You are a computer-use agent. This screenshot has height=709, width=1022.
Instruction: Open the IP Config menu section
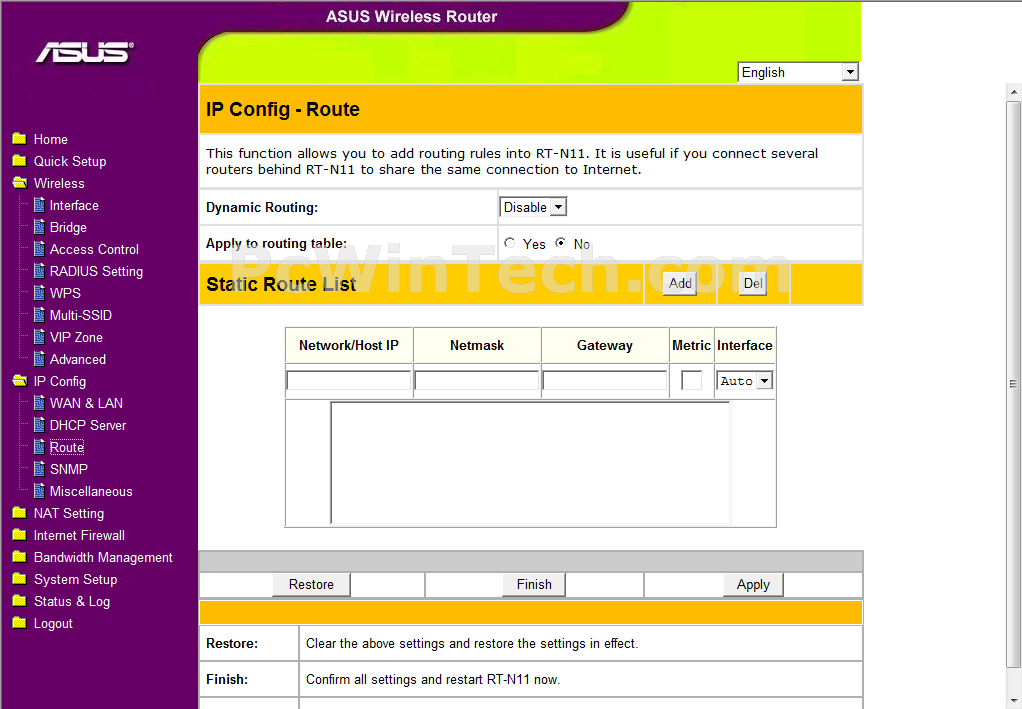click(60, 382)
